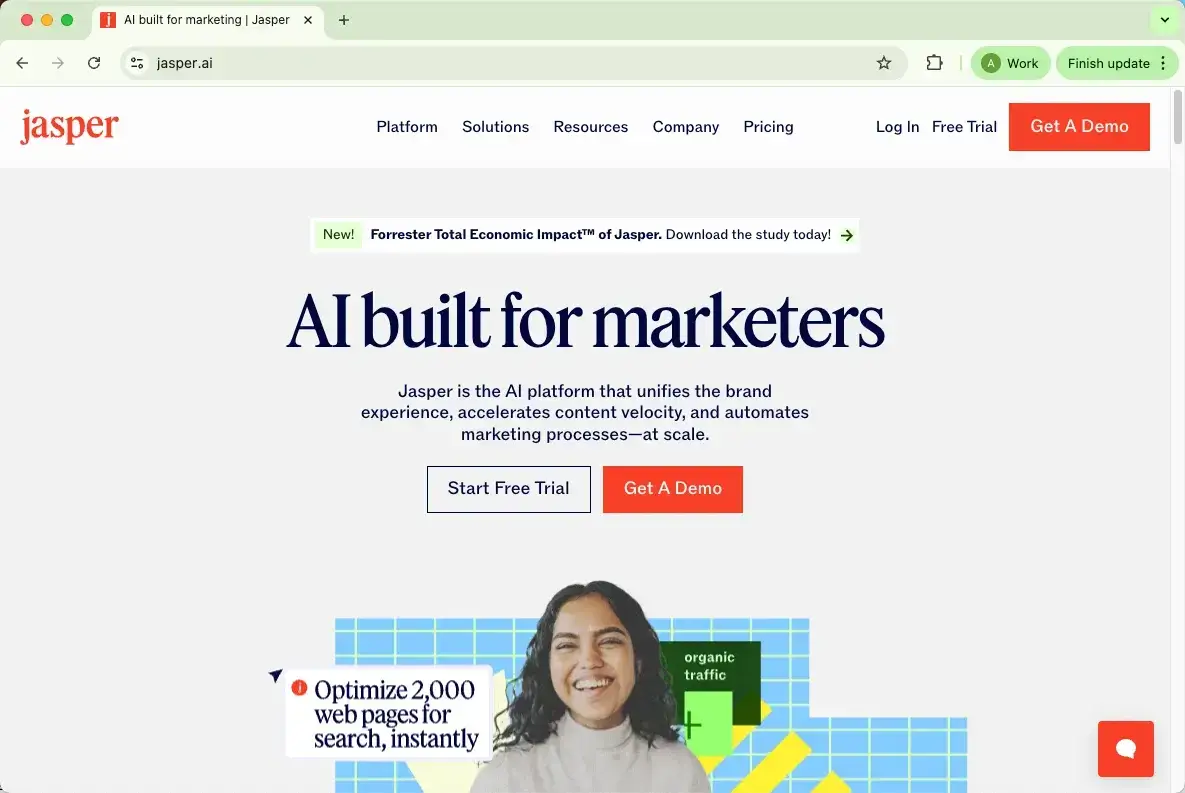The height and width of the screenshot is (793, 1185).
Task: Expand the Resources navigation menu
Action: (590, 127)
